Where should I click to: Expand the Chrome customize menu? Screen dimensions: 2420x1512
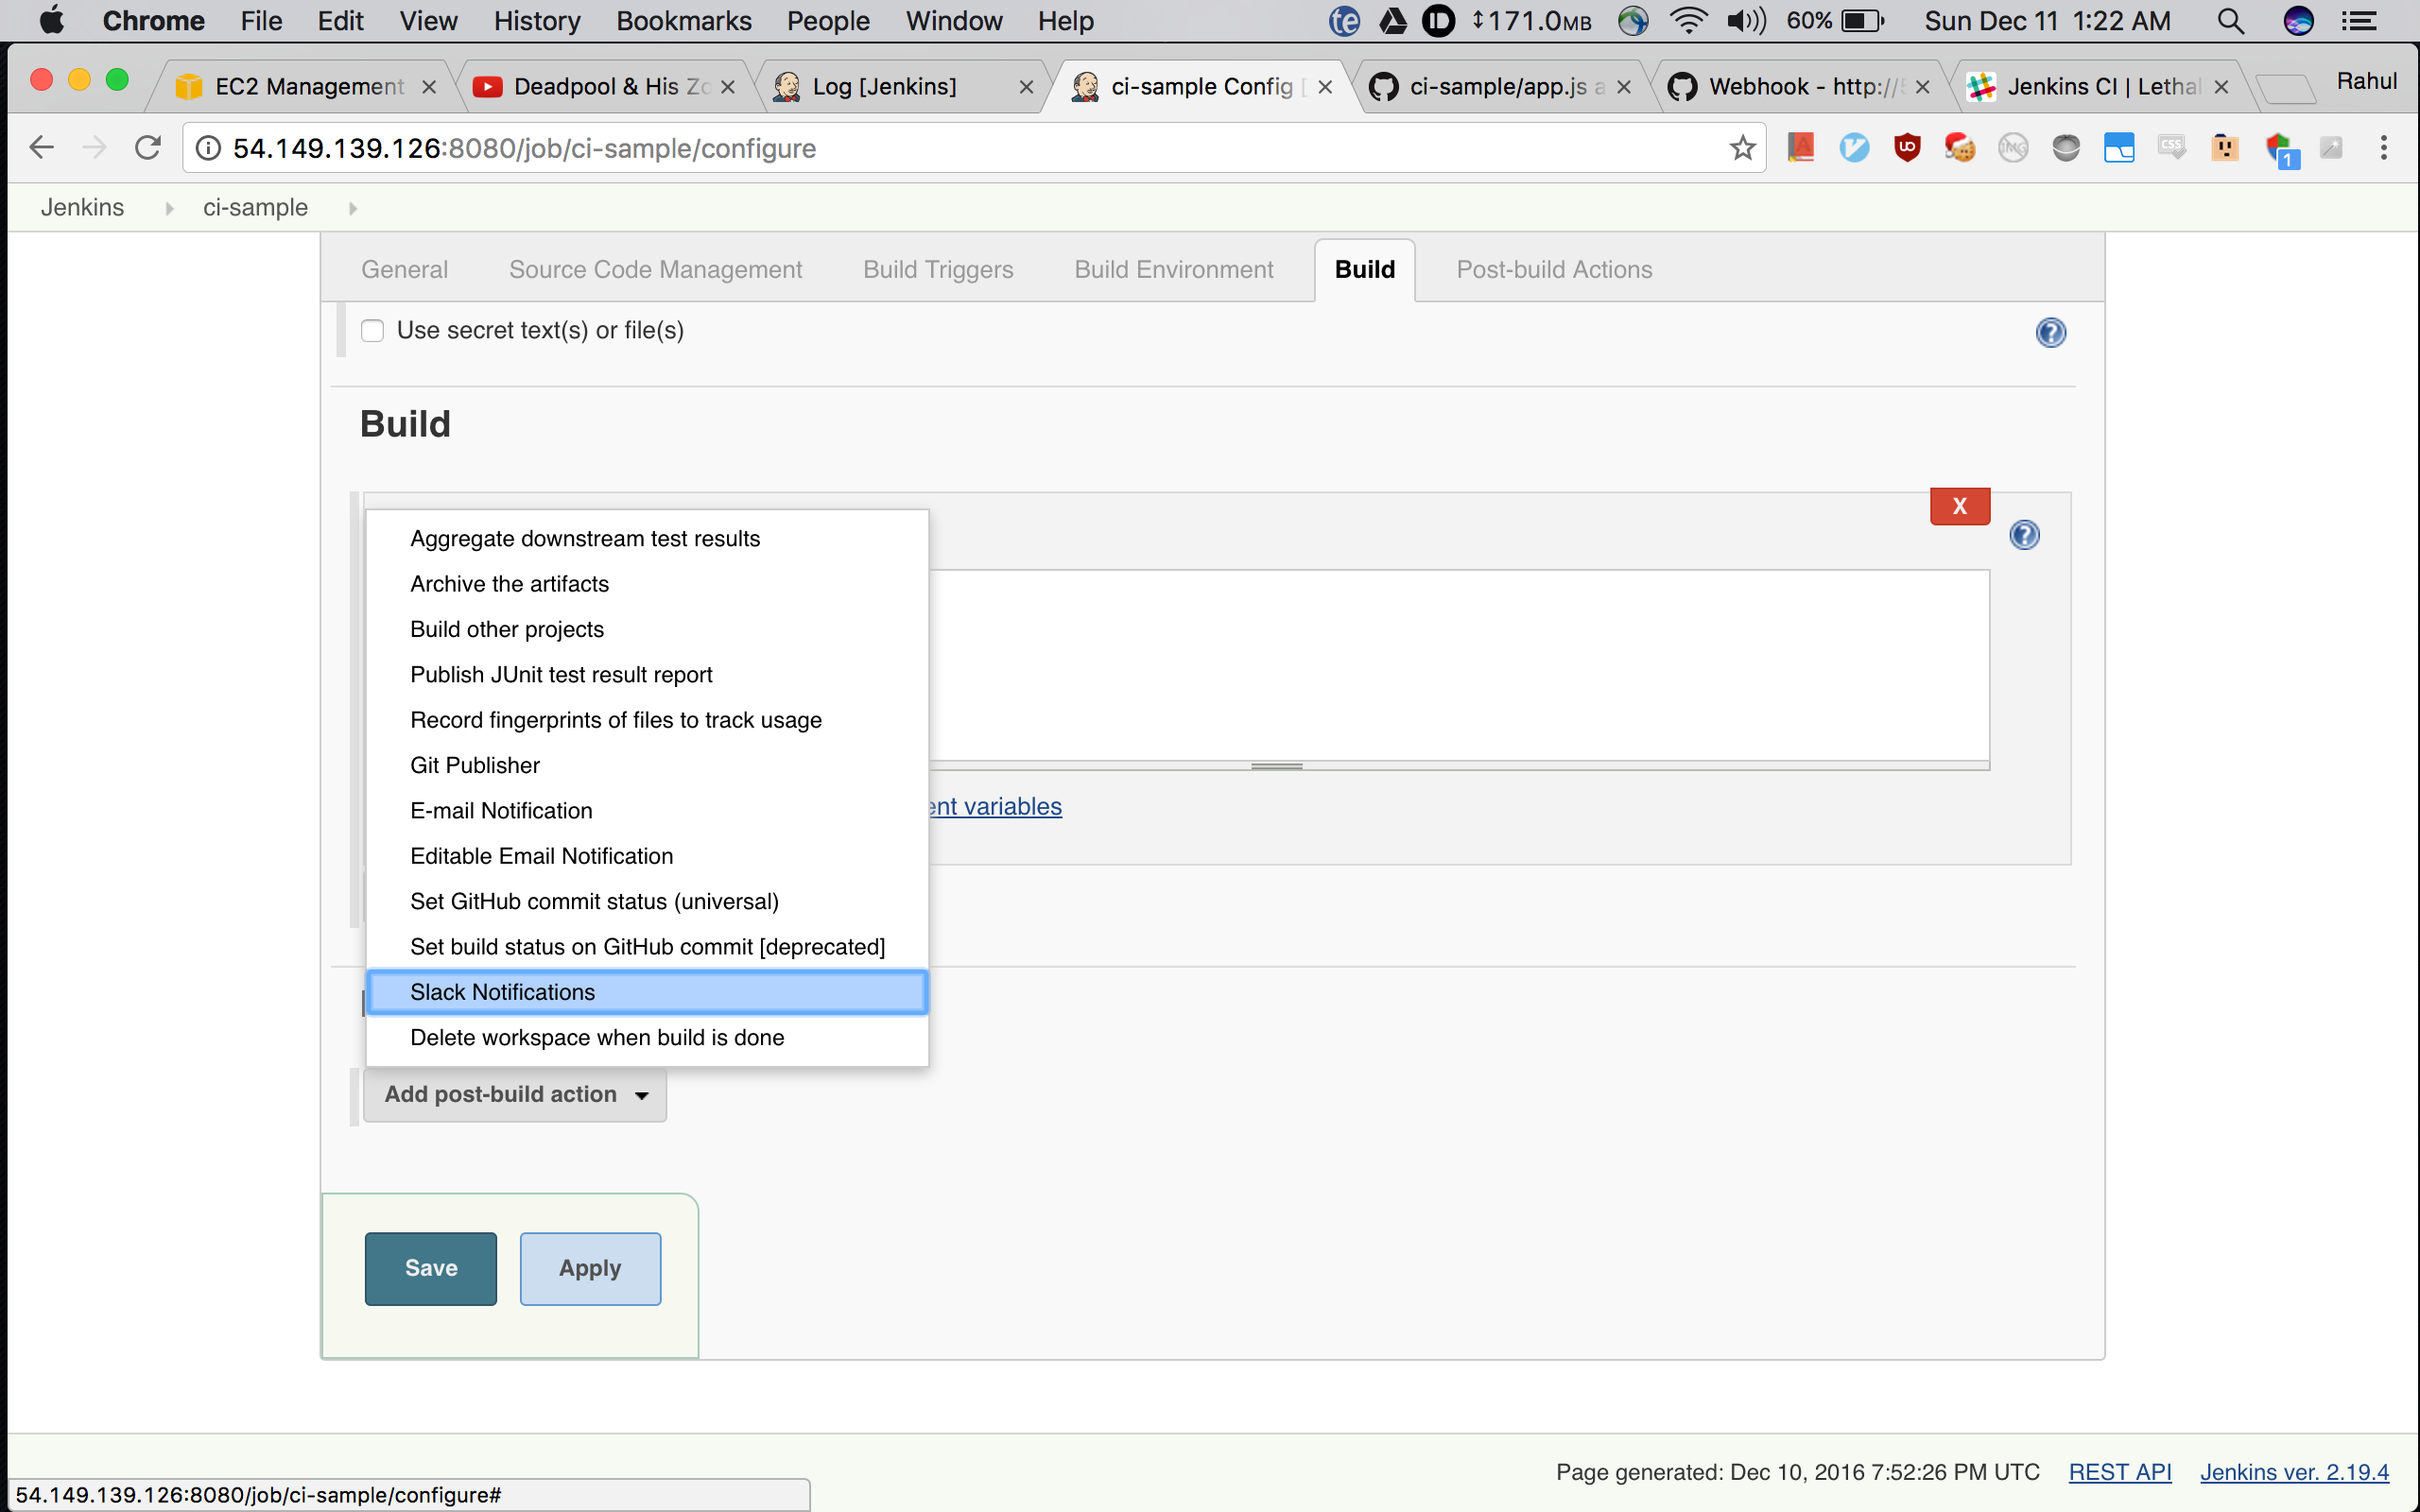(2384, 147)
